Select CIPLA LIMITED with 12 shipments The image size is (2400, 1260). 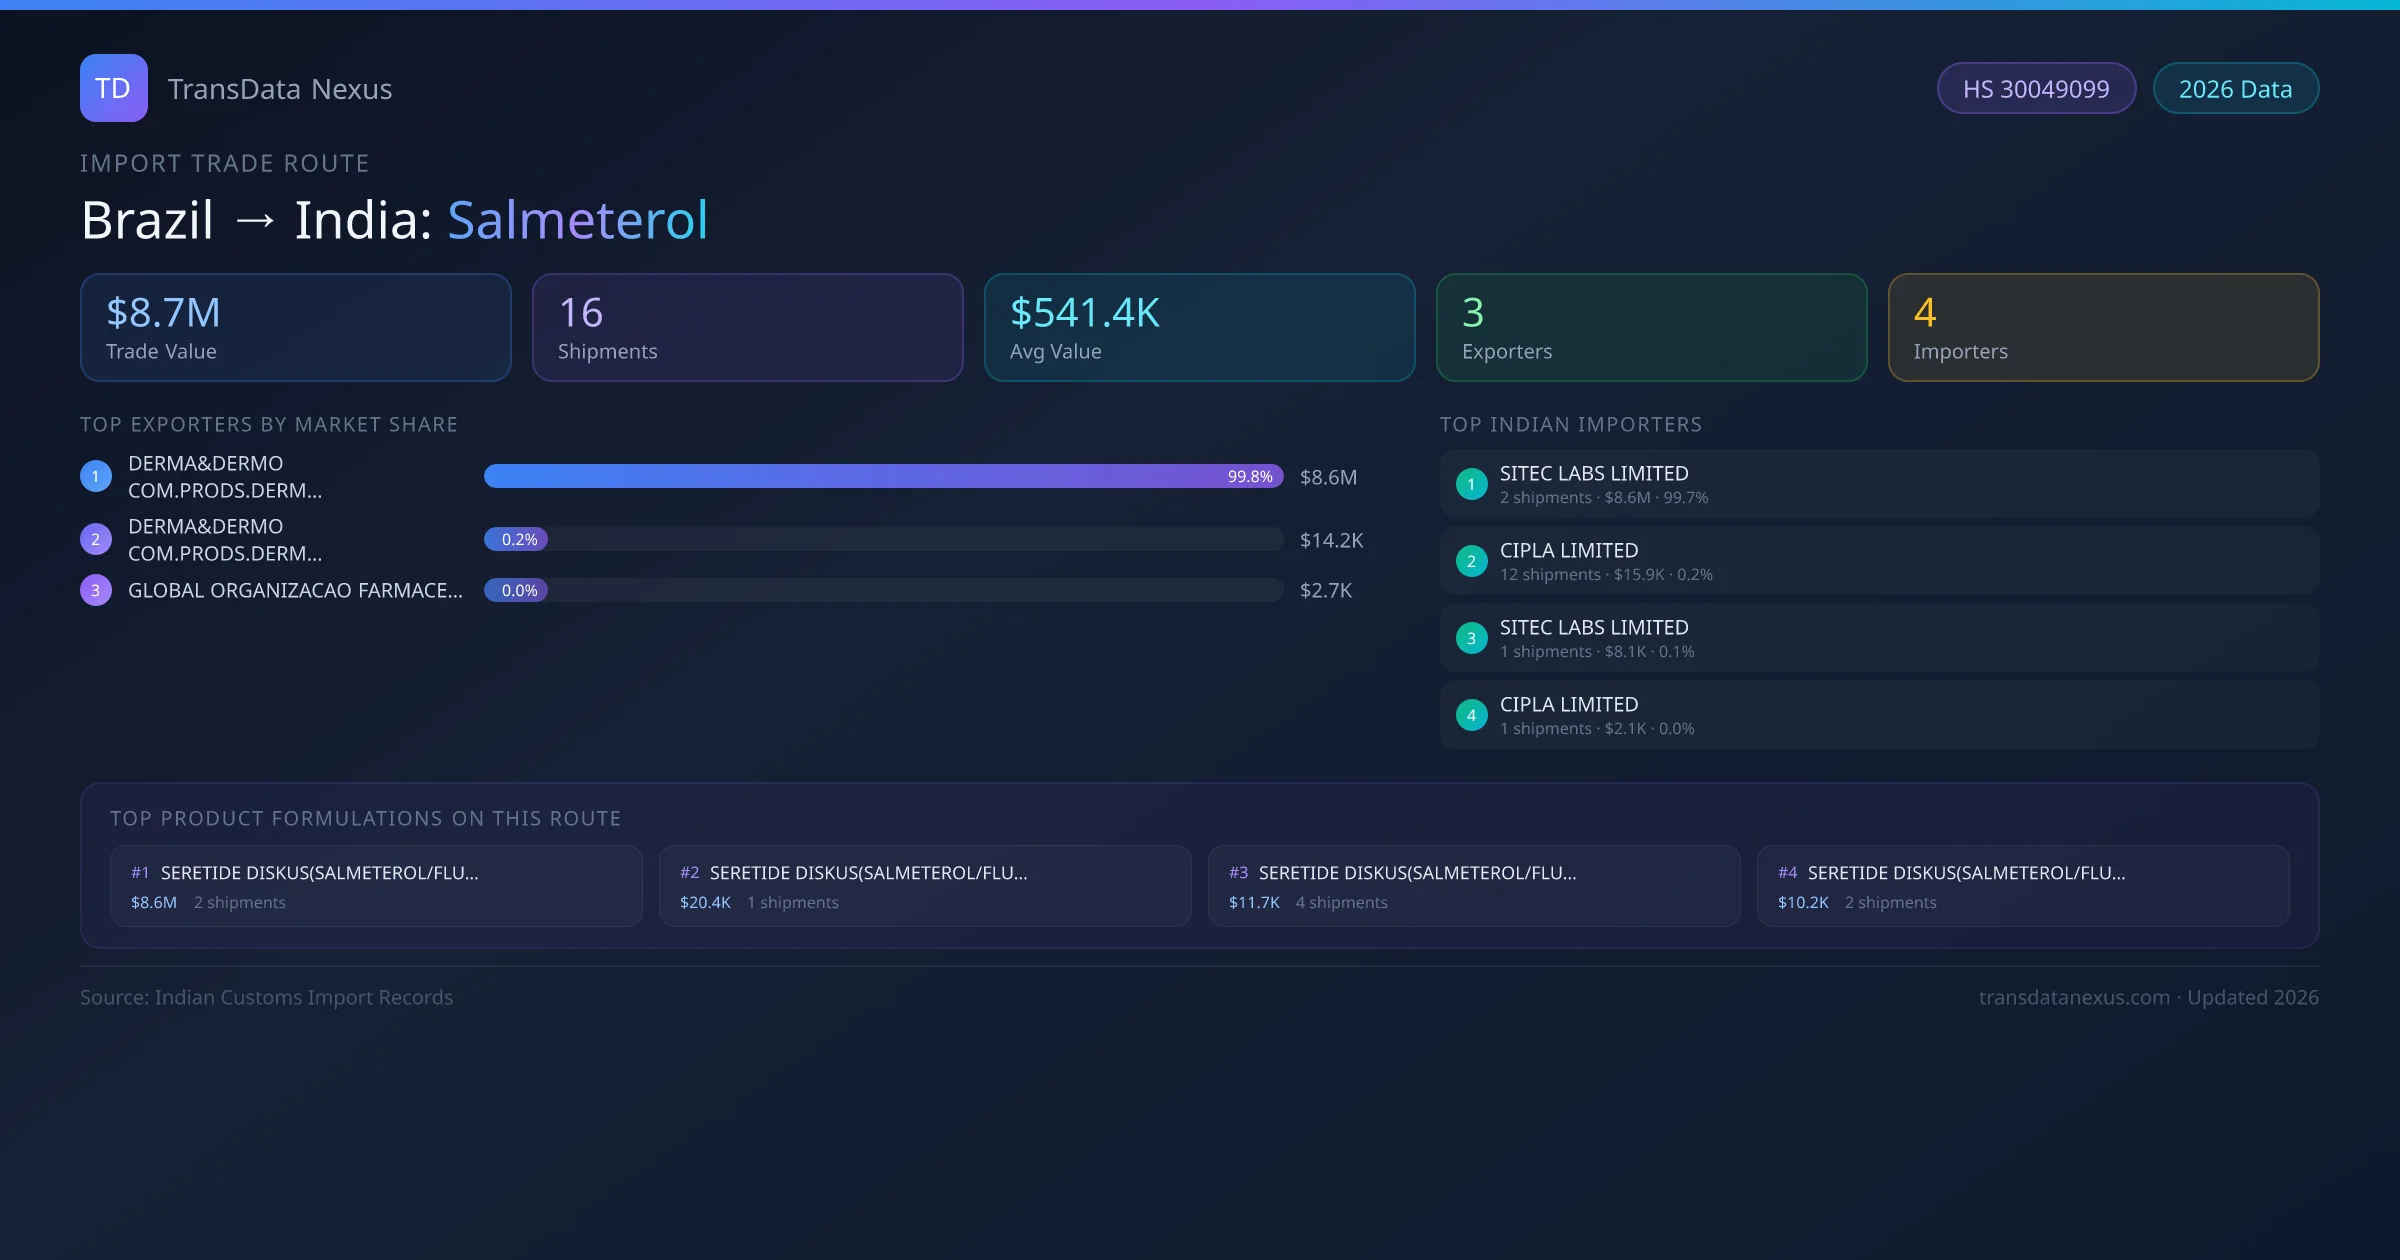pyautogui.click(x=1568, y=551)
